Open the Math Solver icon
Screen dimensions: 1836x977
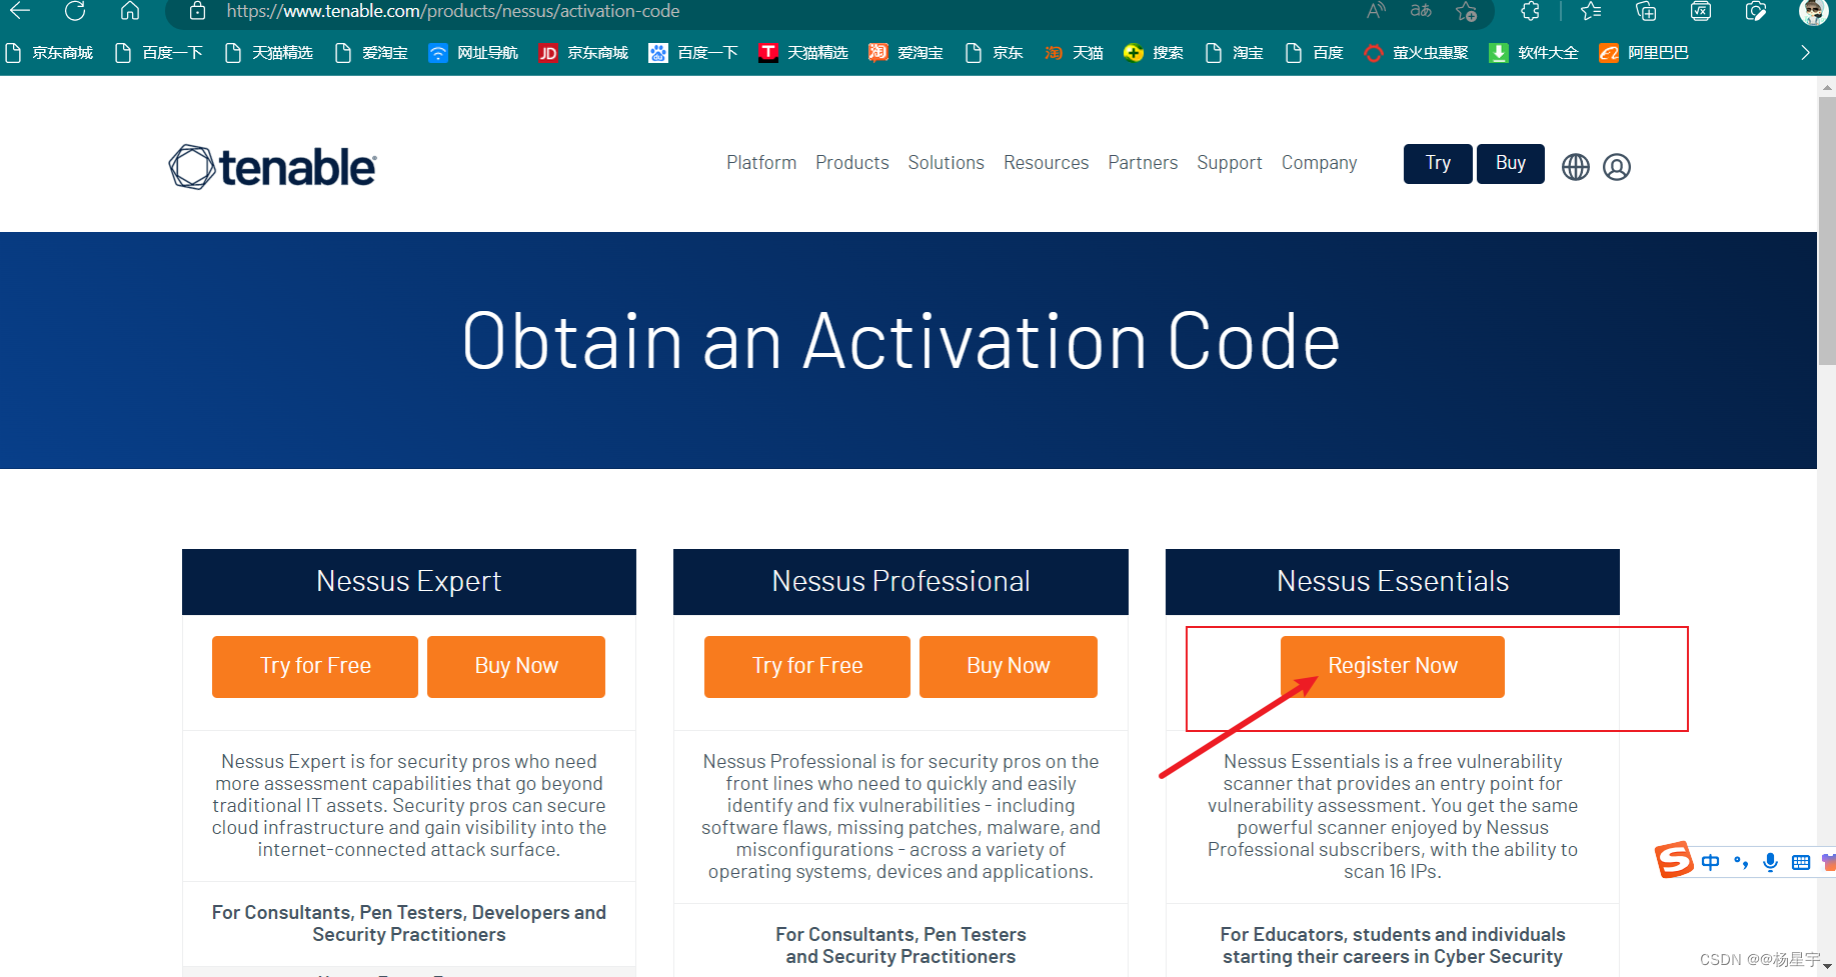[x=1701, y=11]
